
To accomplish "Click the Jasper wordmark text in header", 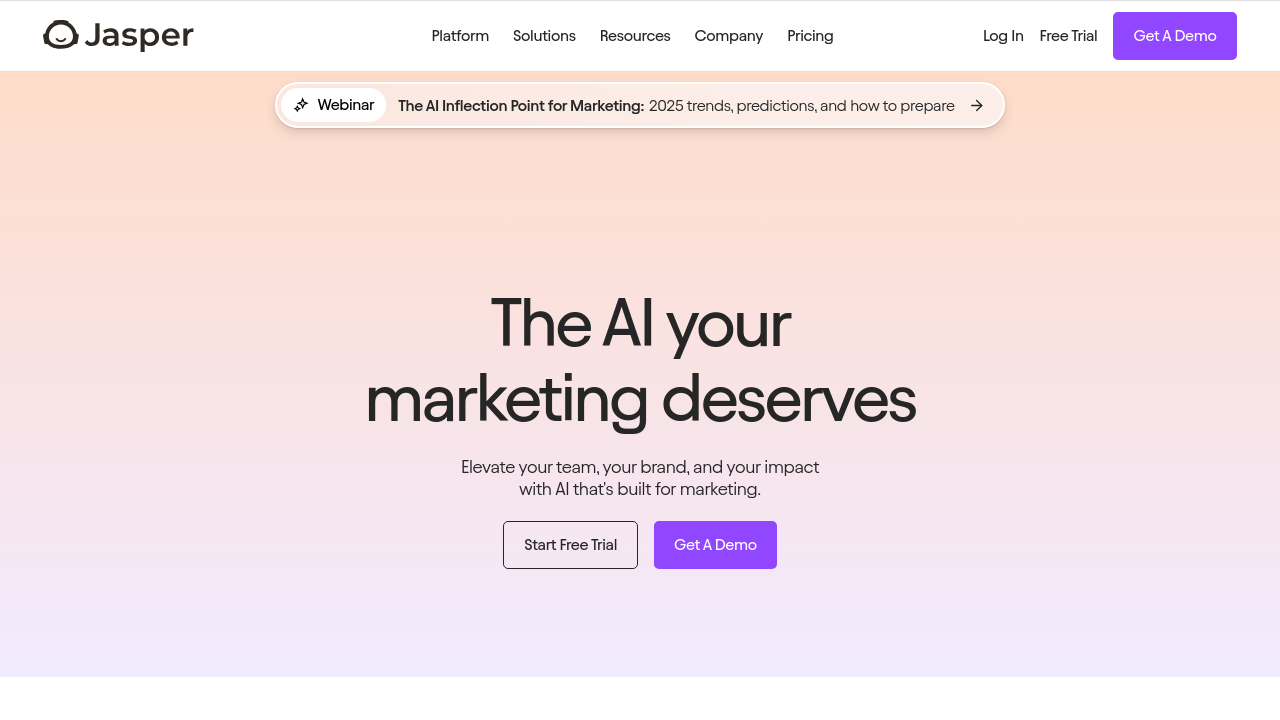I will pyautogui.click(x=139, y=36).
